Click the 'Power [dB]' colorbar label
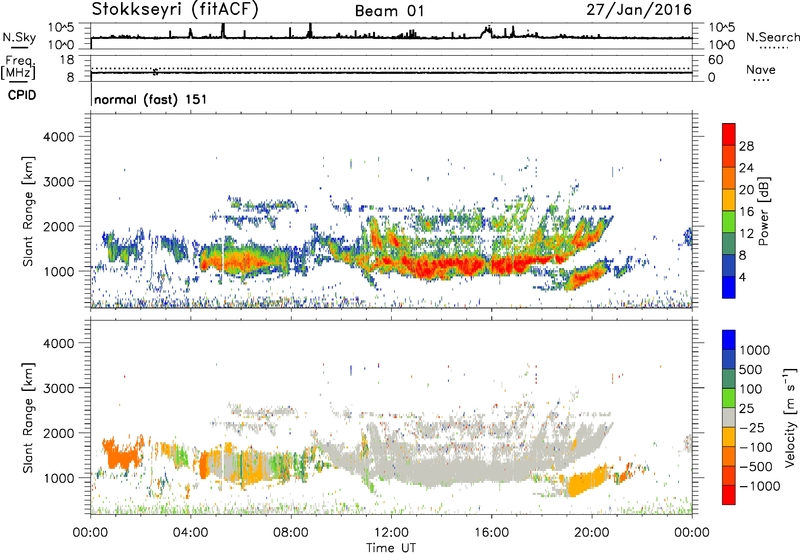Viewport: 800px width, 554px height. click(763, 211)
